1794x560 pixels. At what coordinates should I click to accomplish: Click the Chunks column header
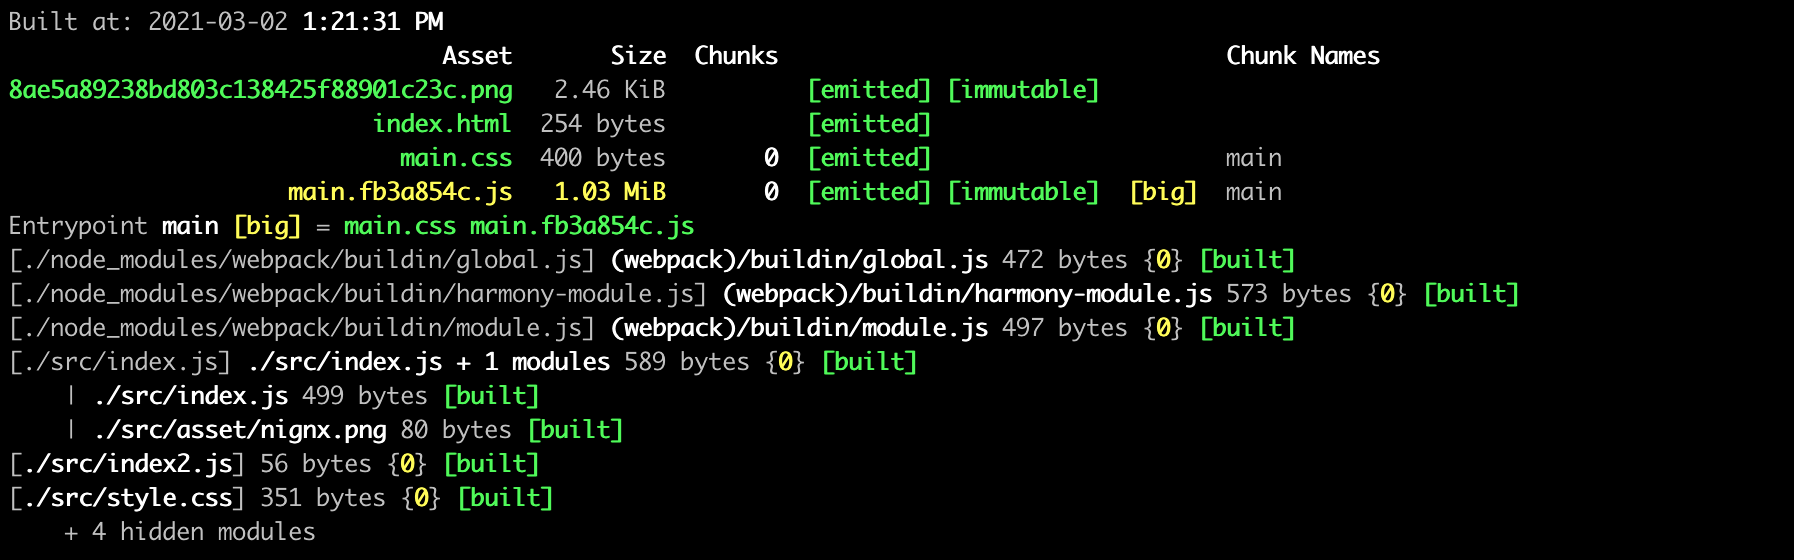[736, 56]
